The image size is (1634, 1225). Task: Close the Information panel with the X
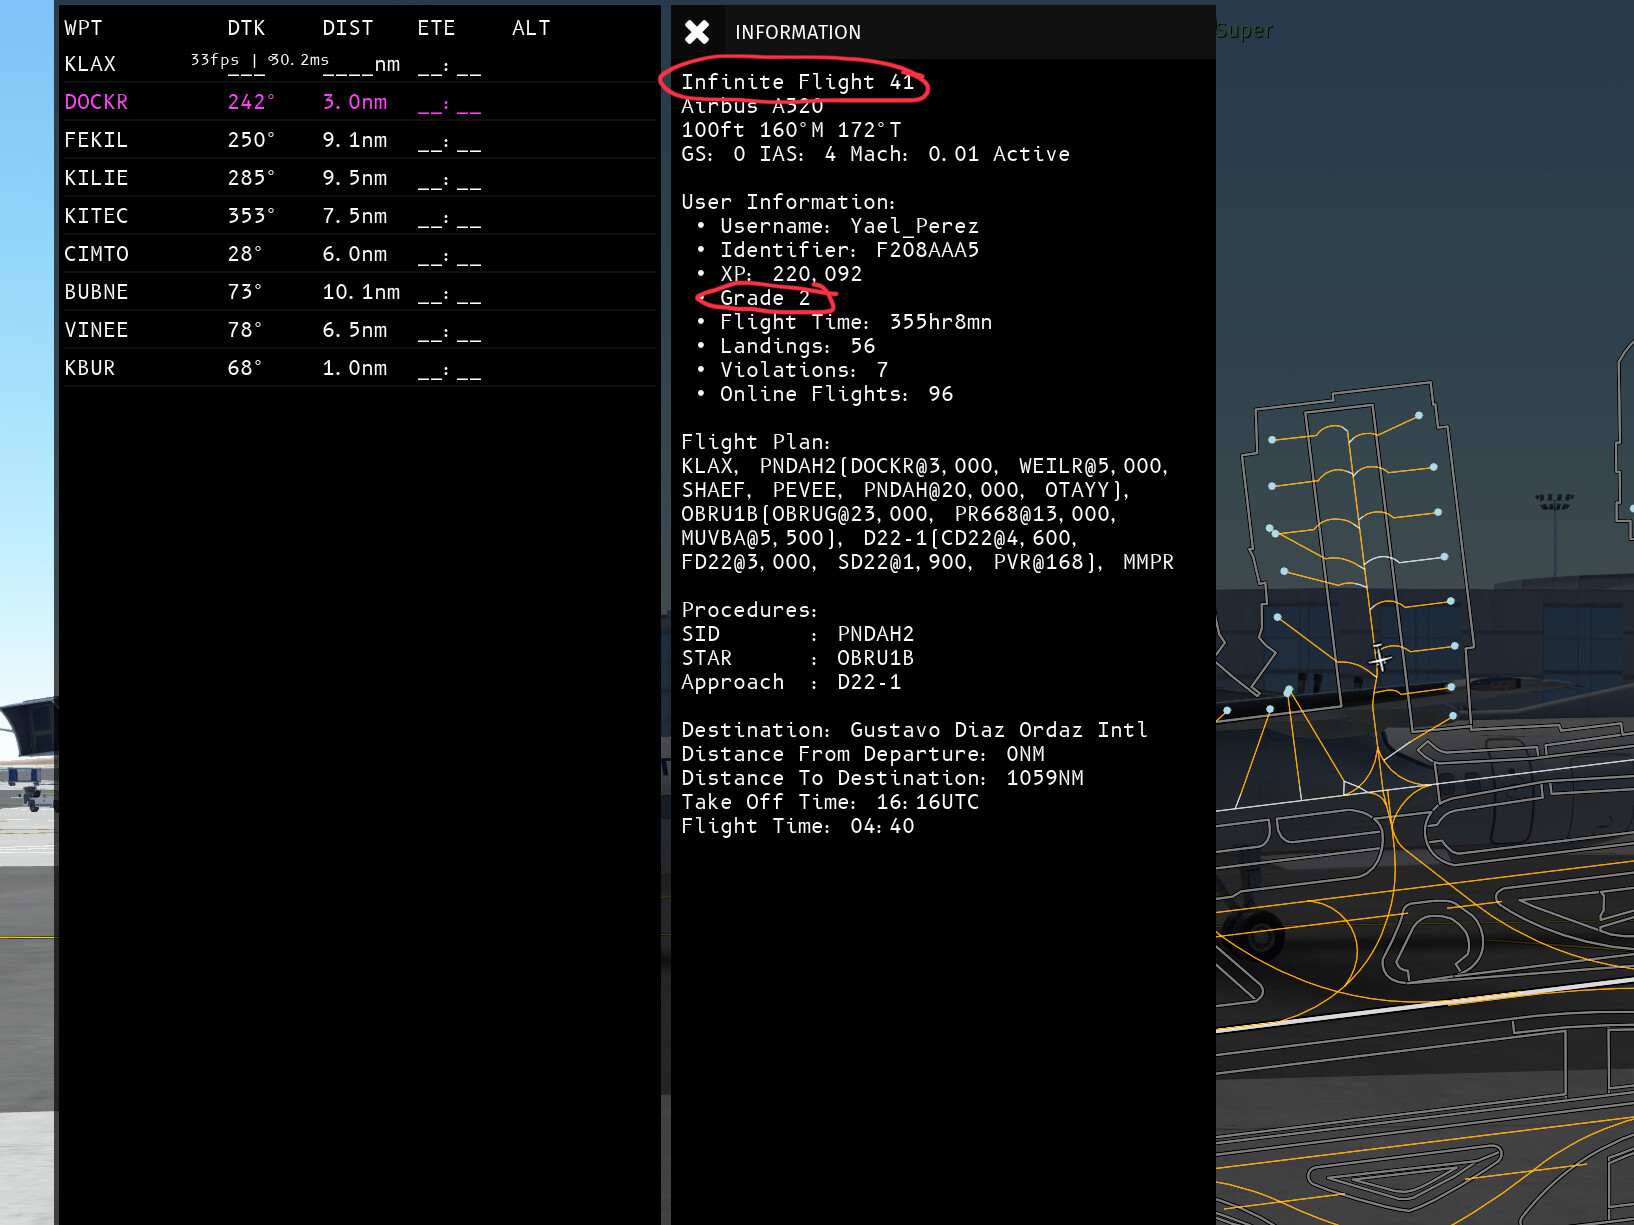pos(697,32)
